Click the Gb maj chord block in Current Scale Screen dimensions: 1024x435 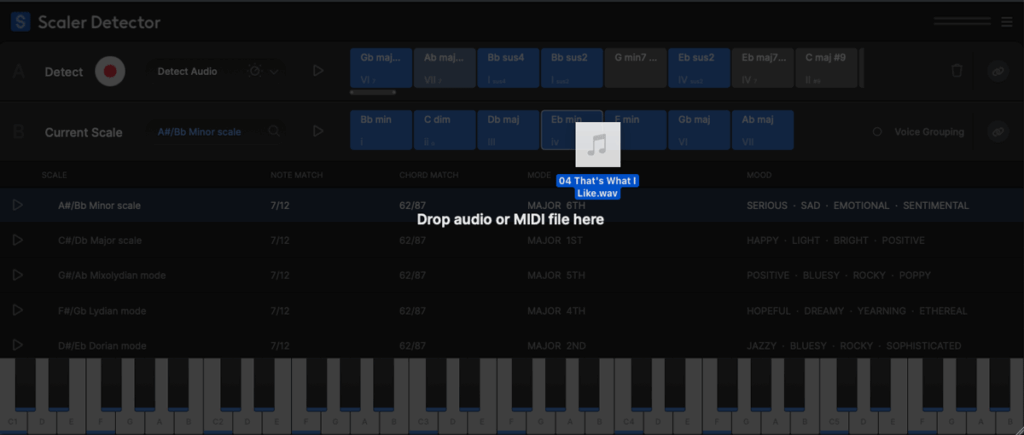coord(699,131)
